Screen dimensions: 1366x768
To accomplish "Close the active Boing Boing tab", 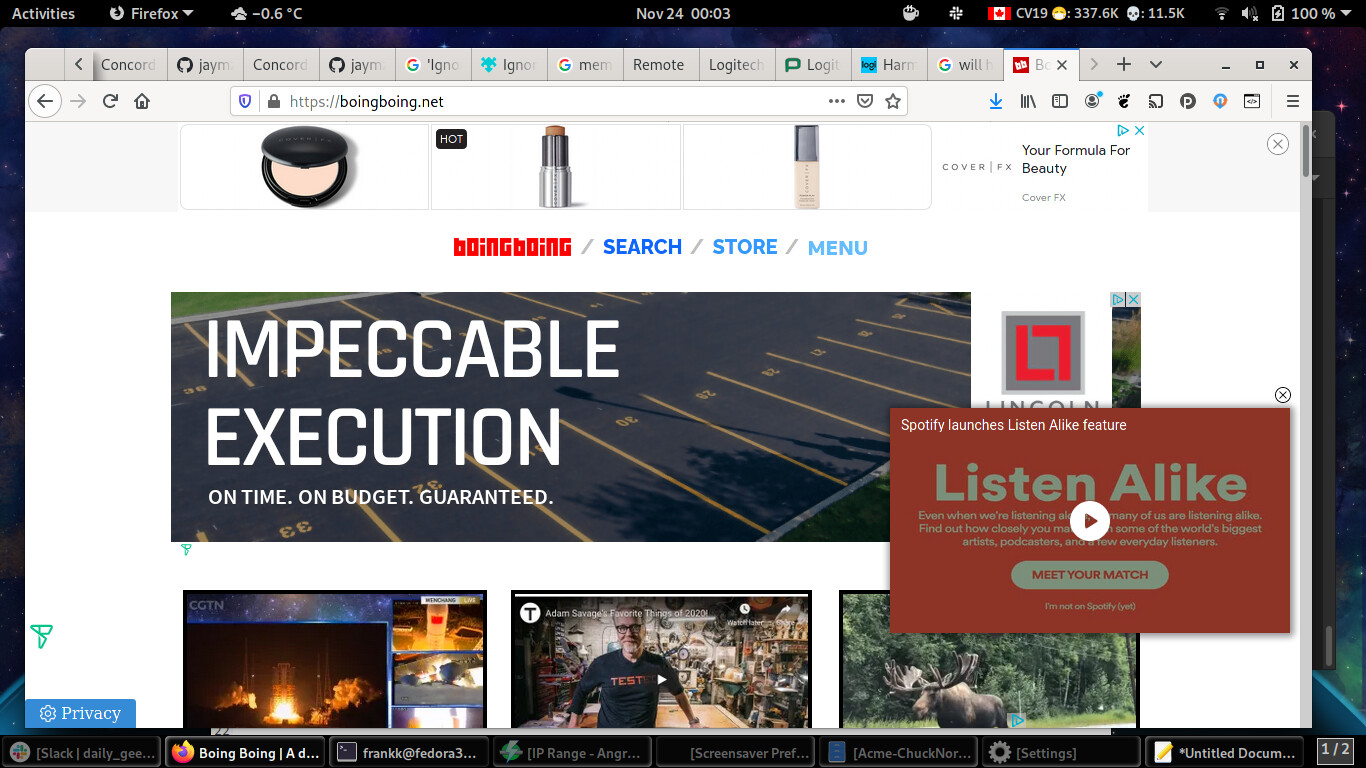I will (1062, 64).
